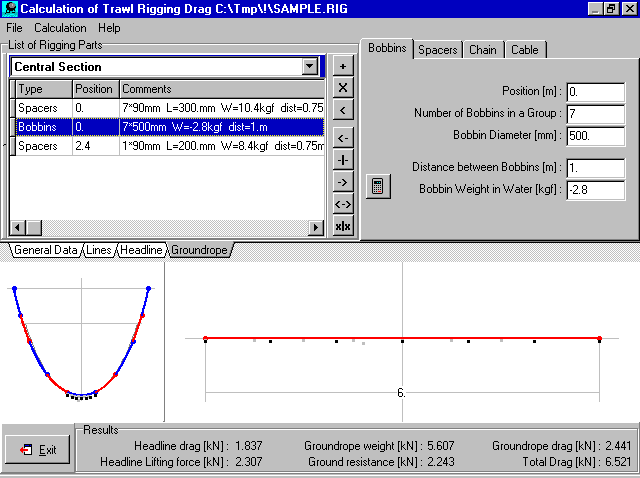Open the Calculation menu
Viewport: 640px width, 478px height.
pyautogui.click(x=60, y=28)
